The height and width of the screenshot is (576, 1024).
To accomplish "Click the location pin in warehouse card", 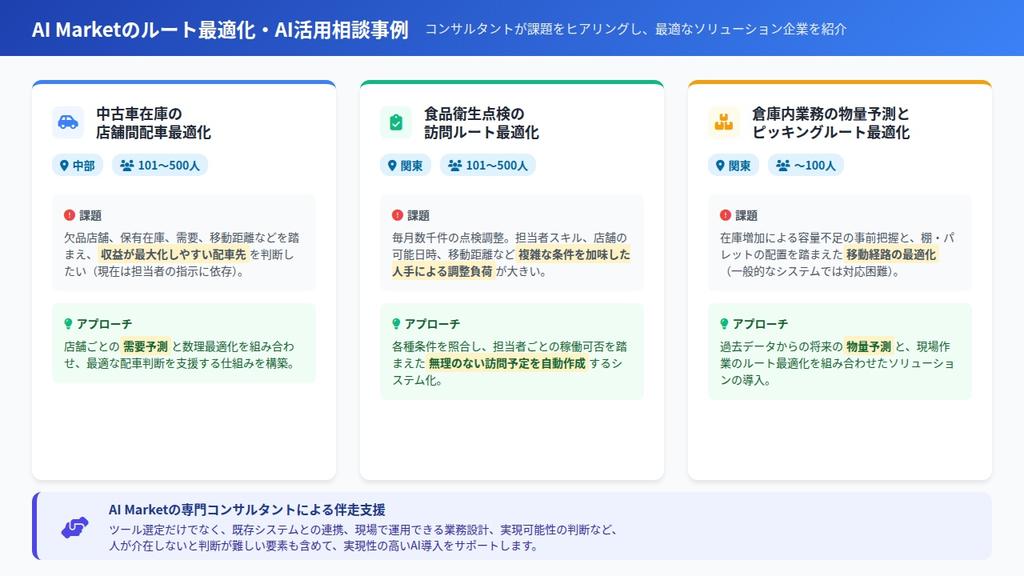I will [x=720, y=165].
